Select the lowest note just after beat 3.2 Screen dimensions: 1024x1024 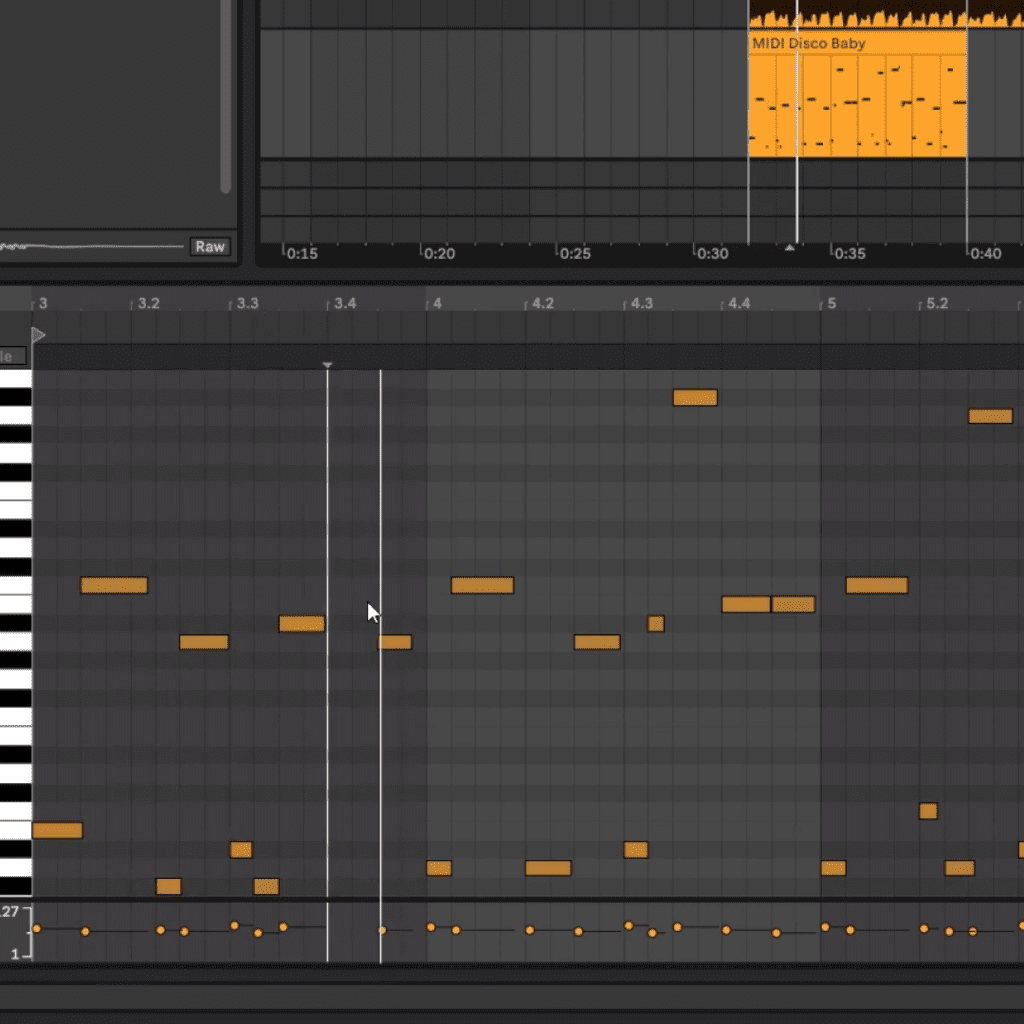pyautogui.click(x=168, y=886)
